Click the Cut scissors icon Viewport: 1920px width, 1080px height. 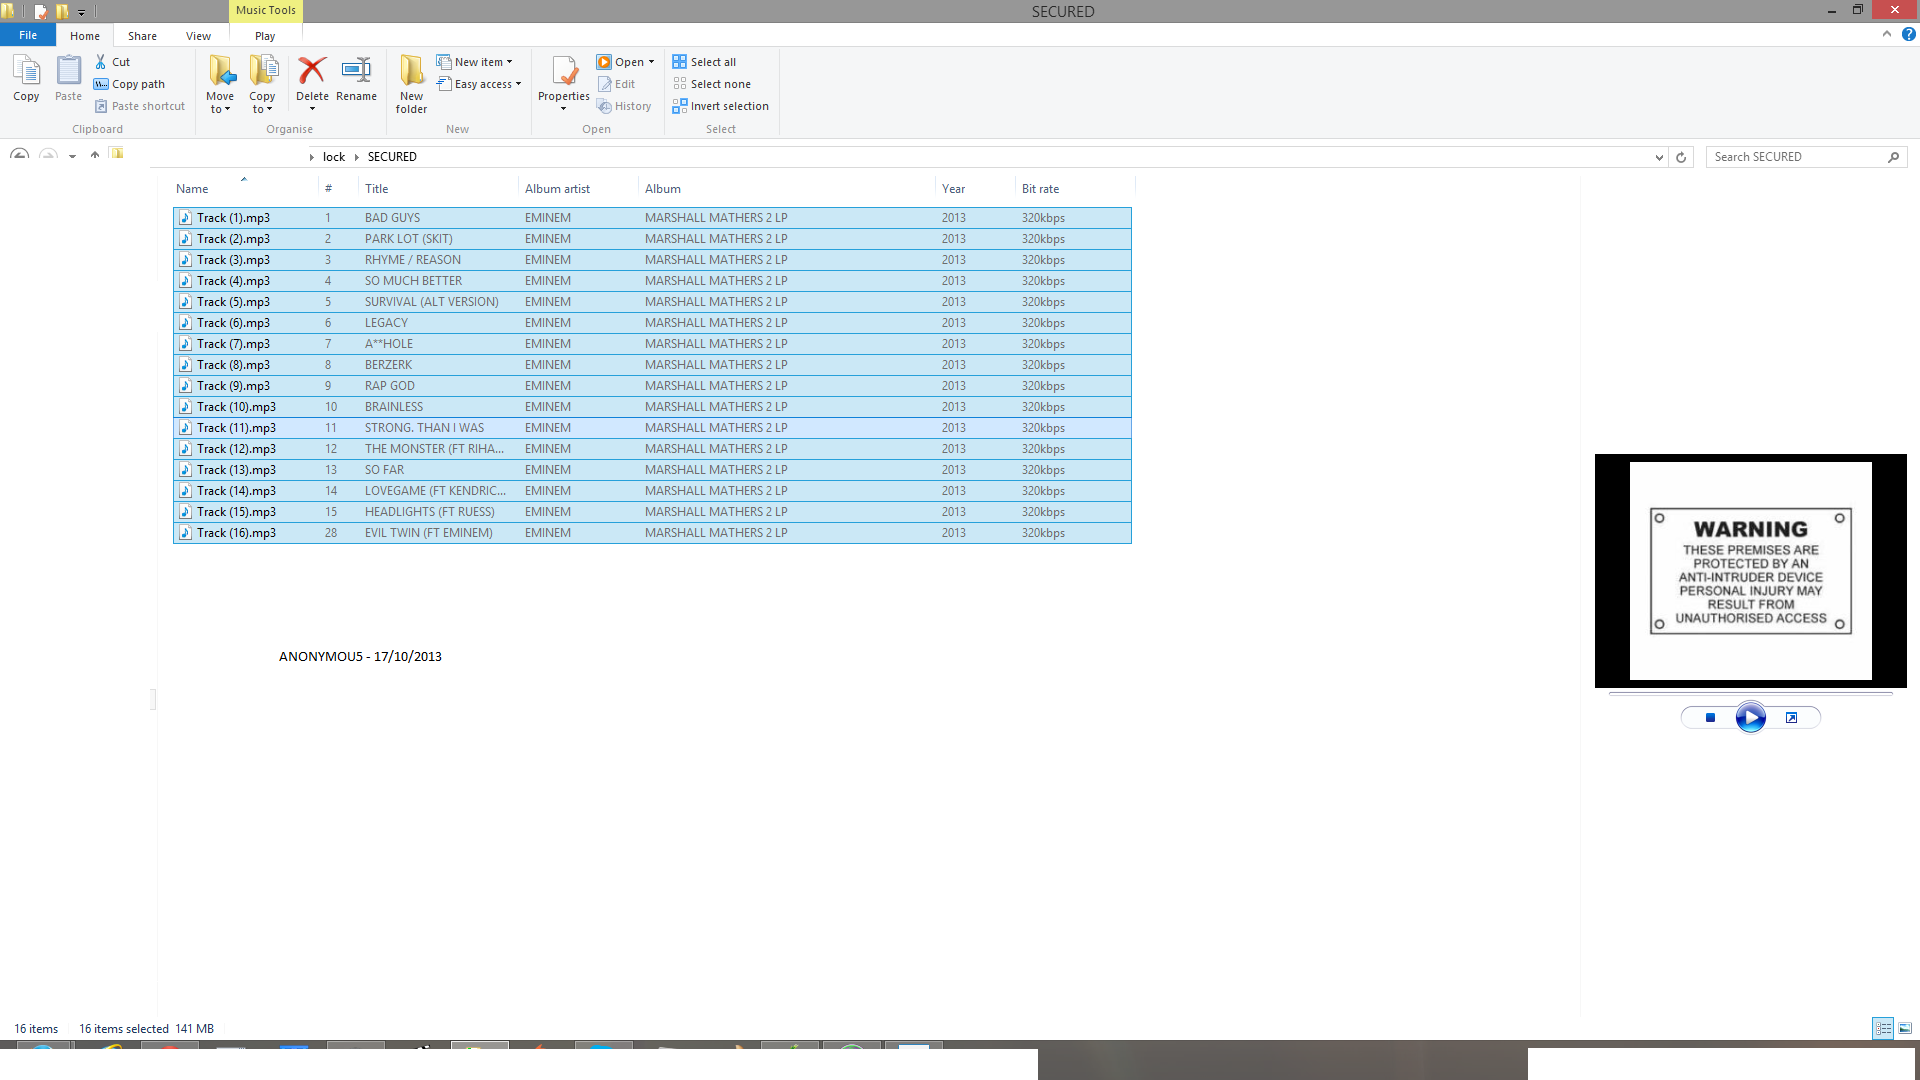point(101,62)
